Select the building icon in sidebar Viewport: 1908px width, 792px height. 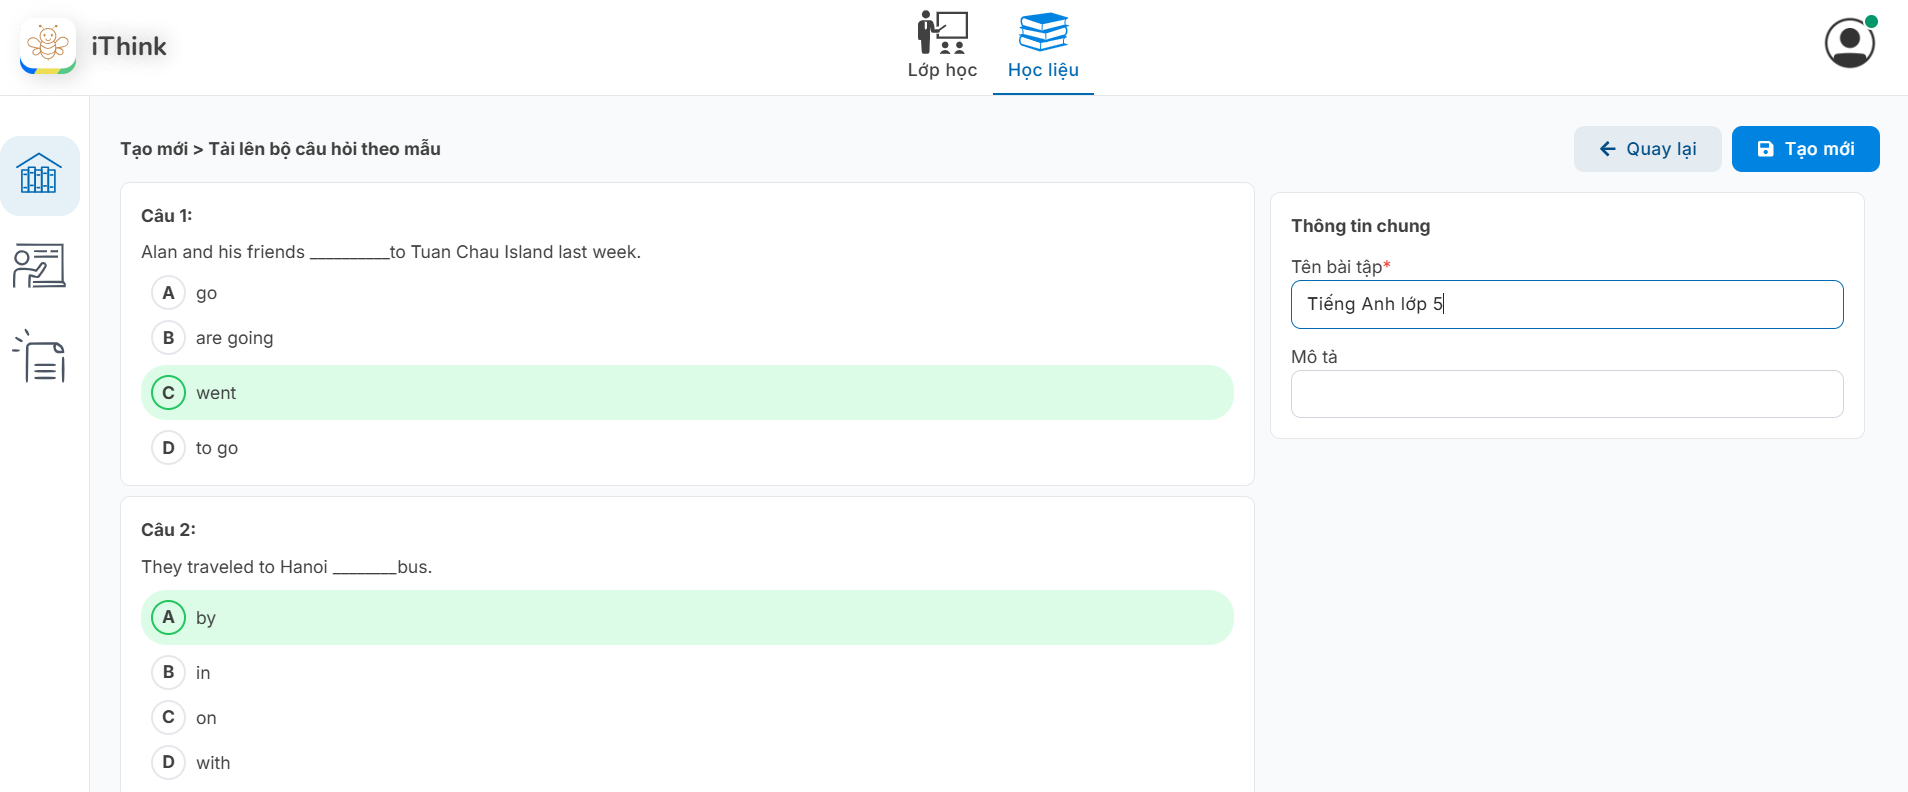point(40,175)
